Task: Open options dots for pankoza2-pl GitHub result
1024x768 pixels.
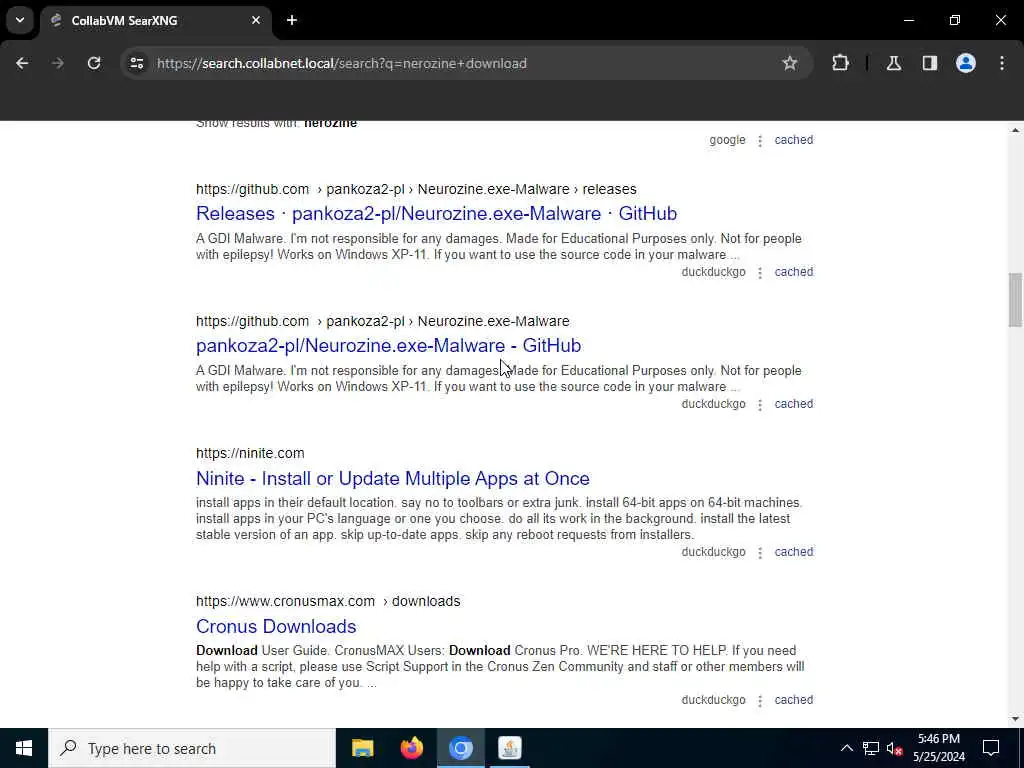Action: (760, 404)
